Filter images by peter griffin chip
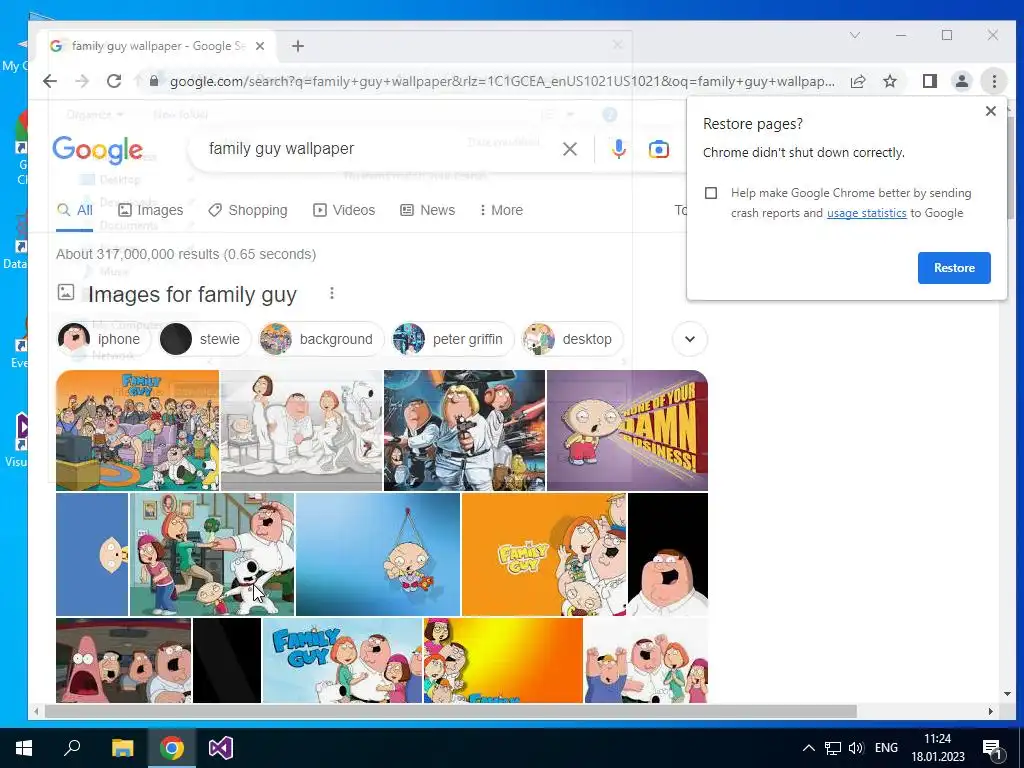 453,339
